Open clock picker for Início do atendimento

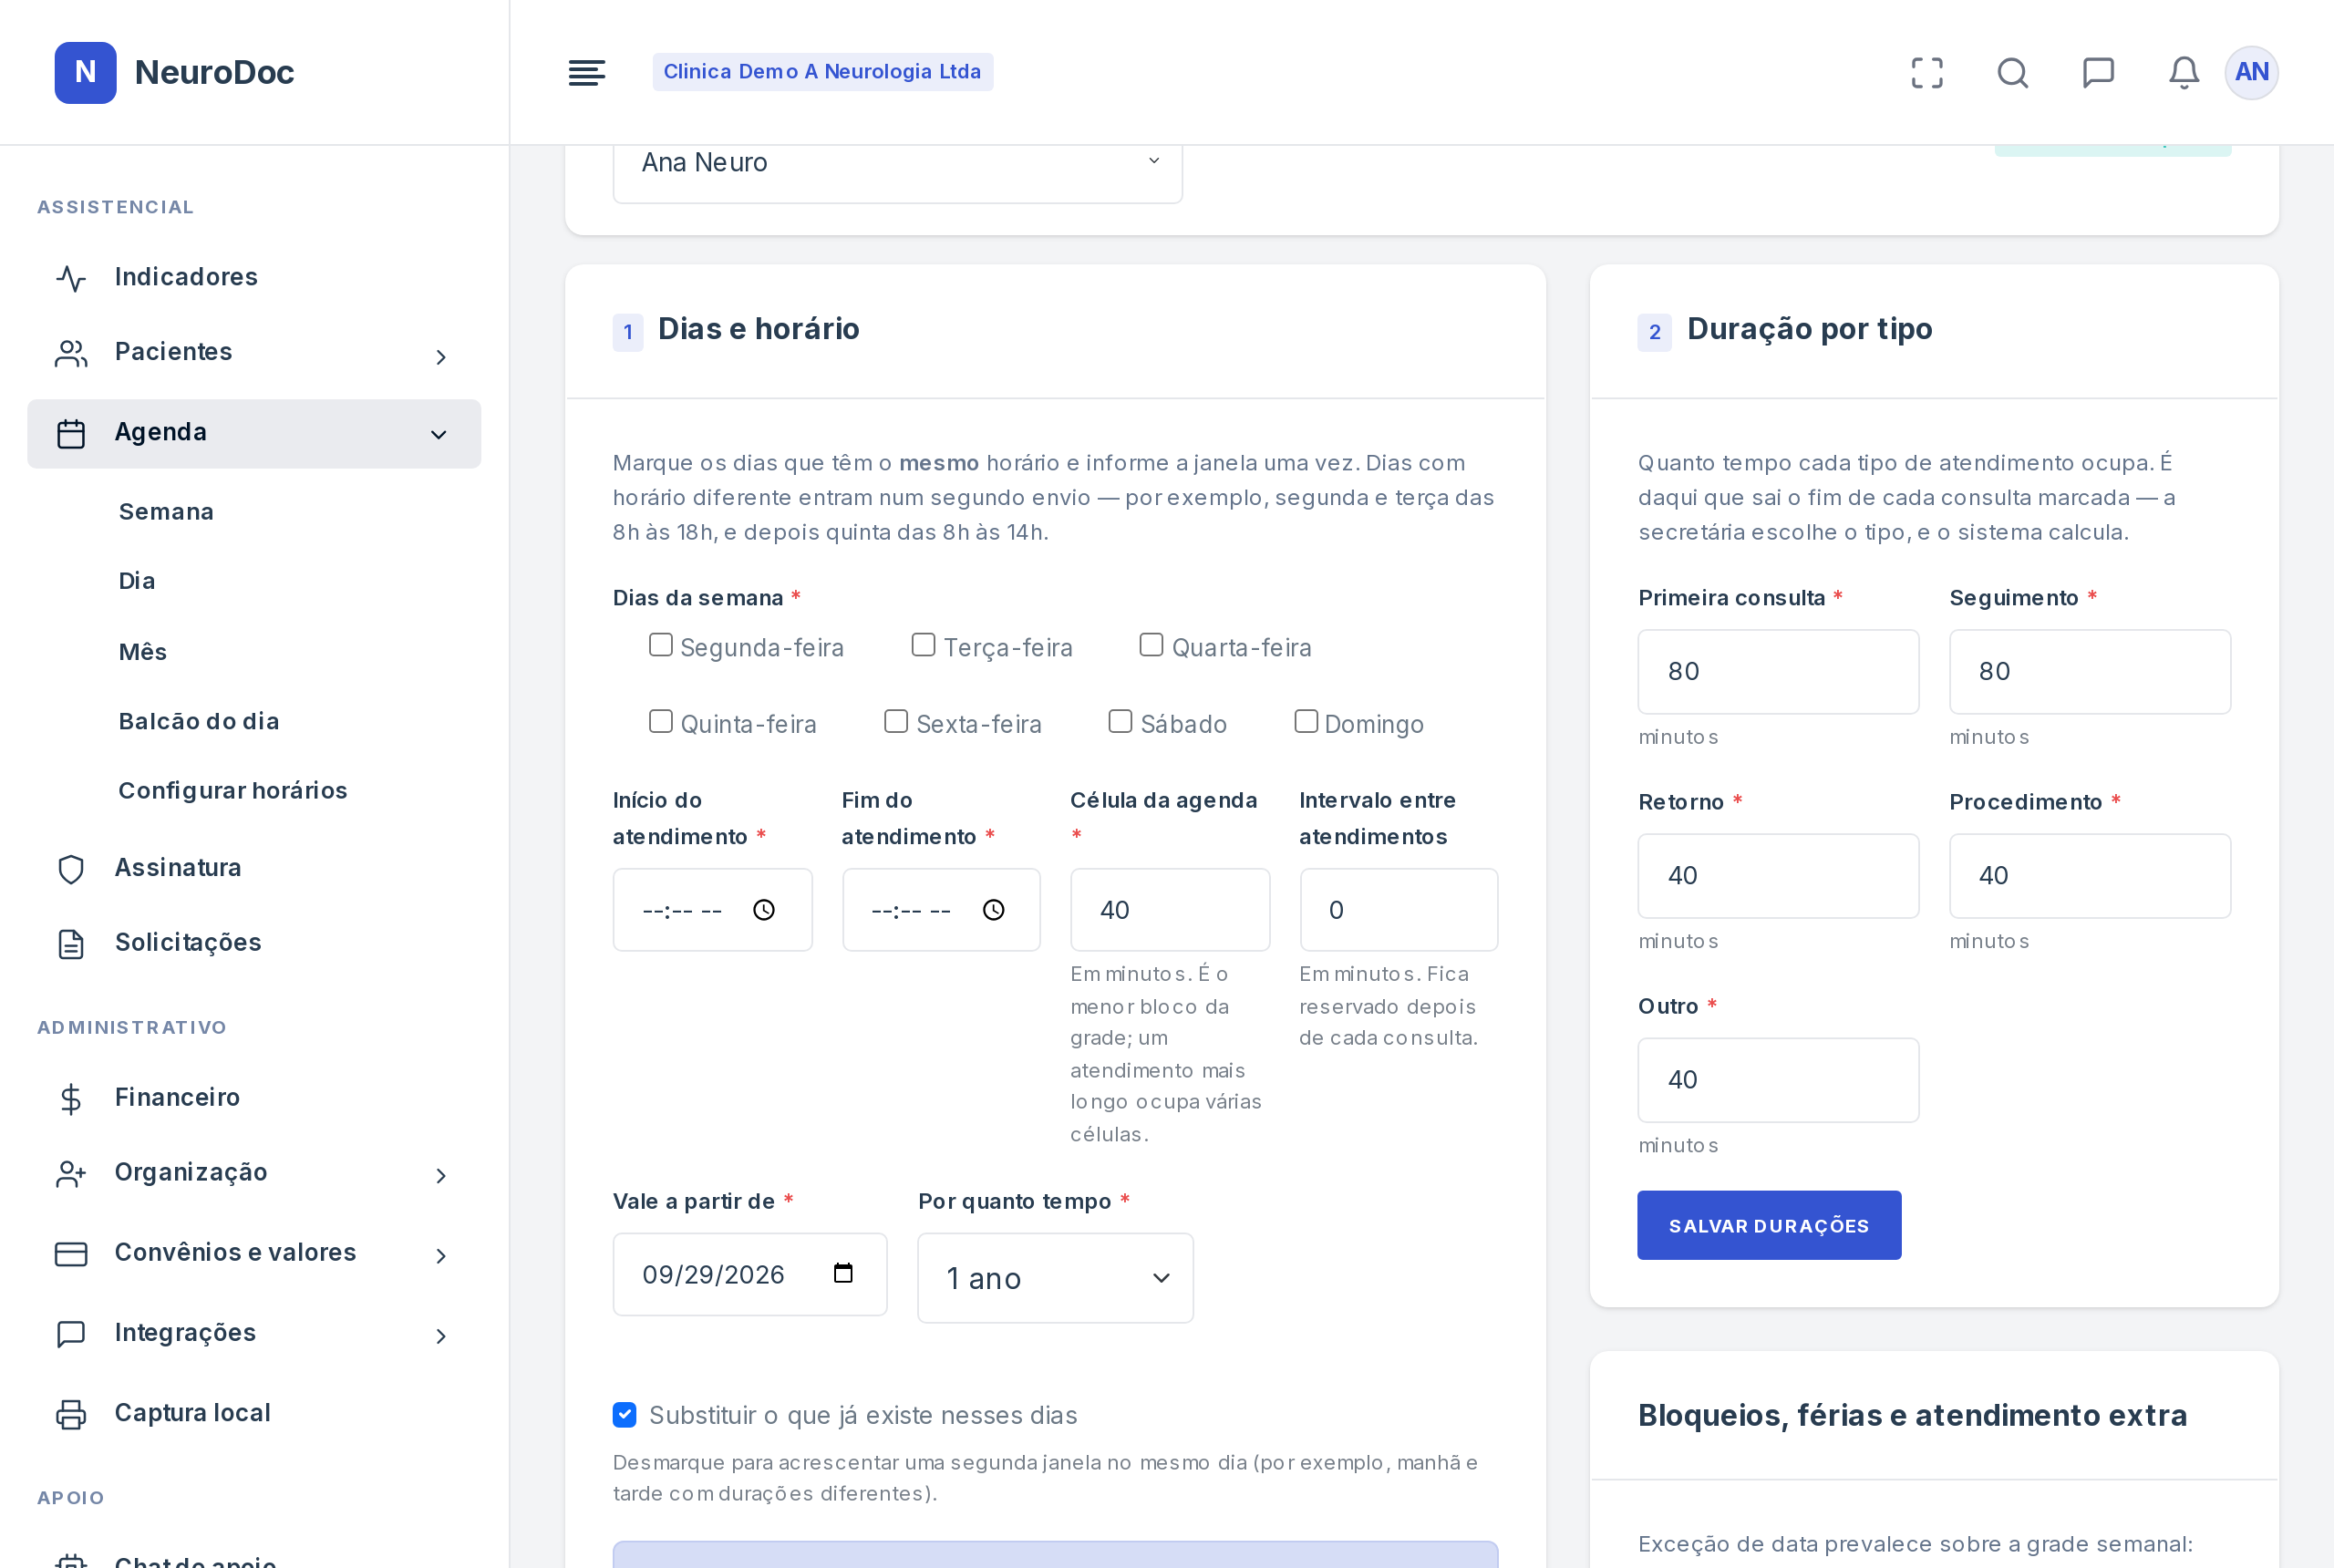click(764, 910)
